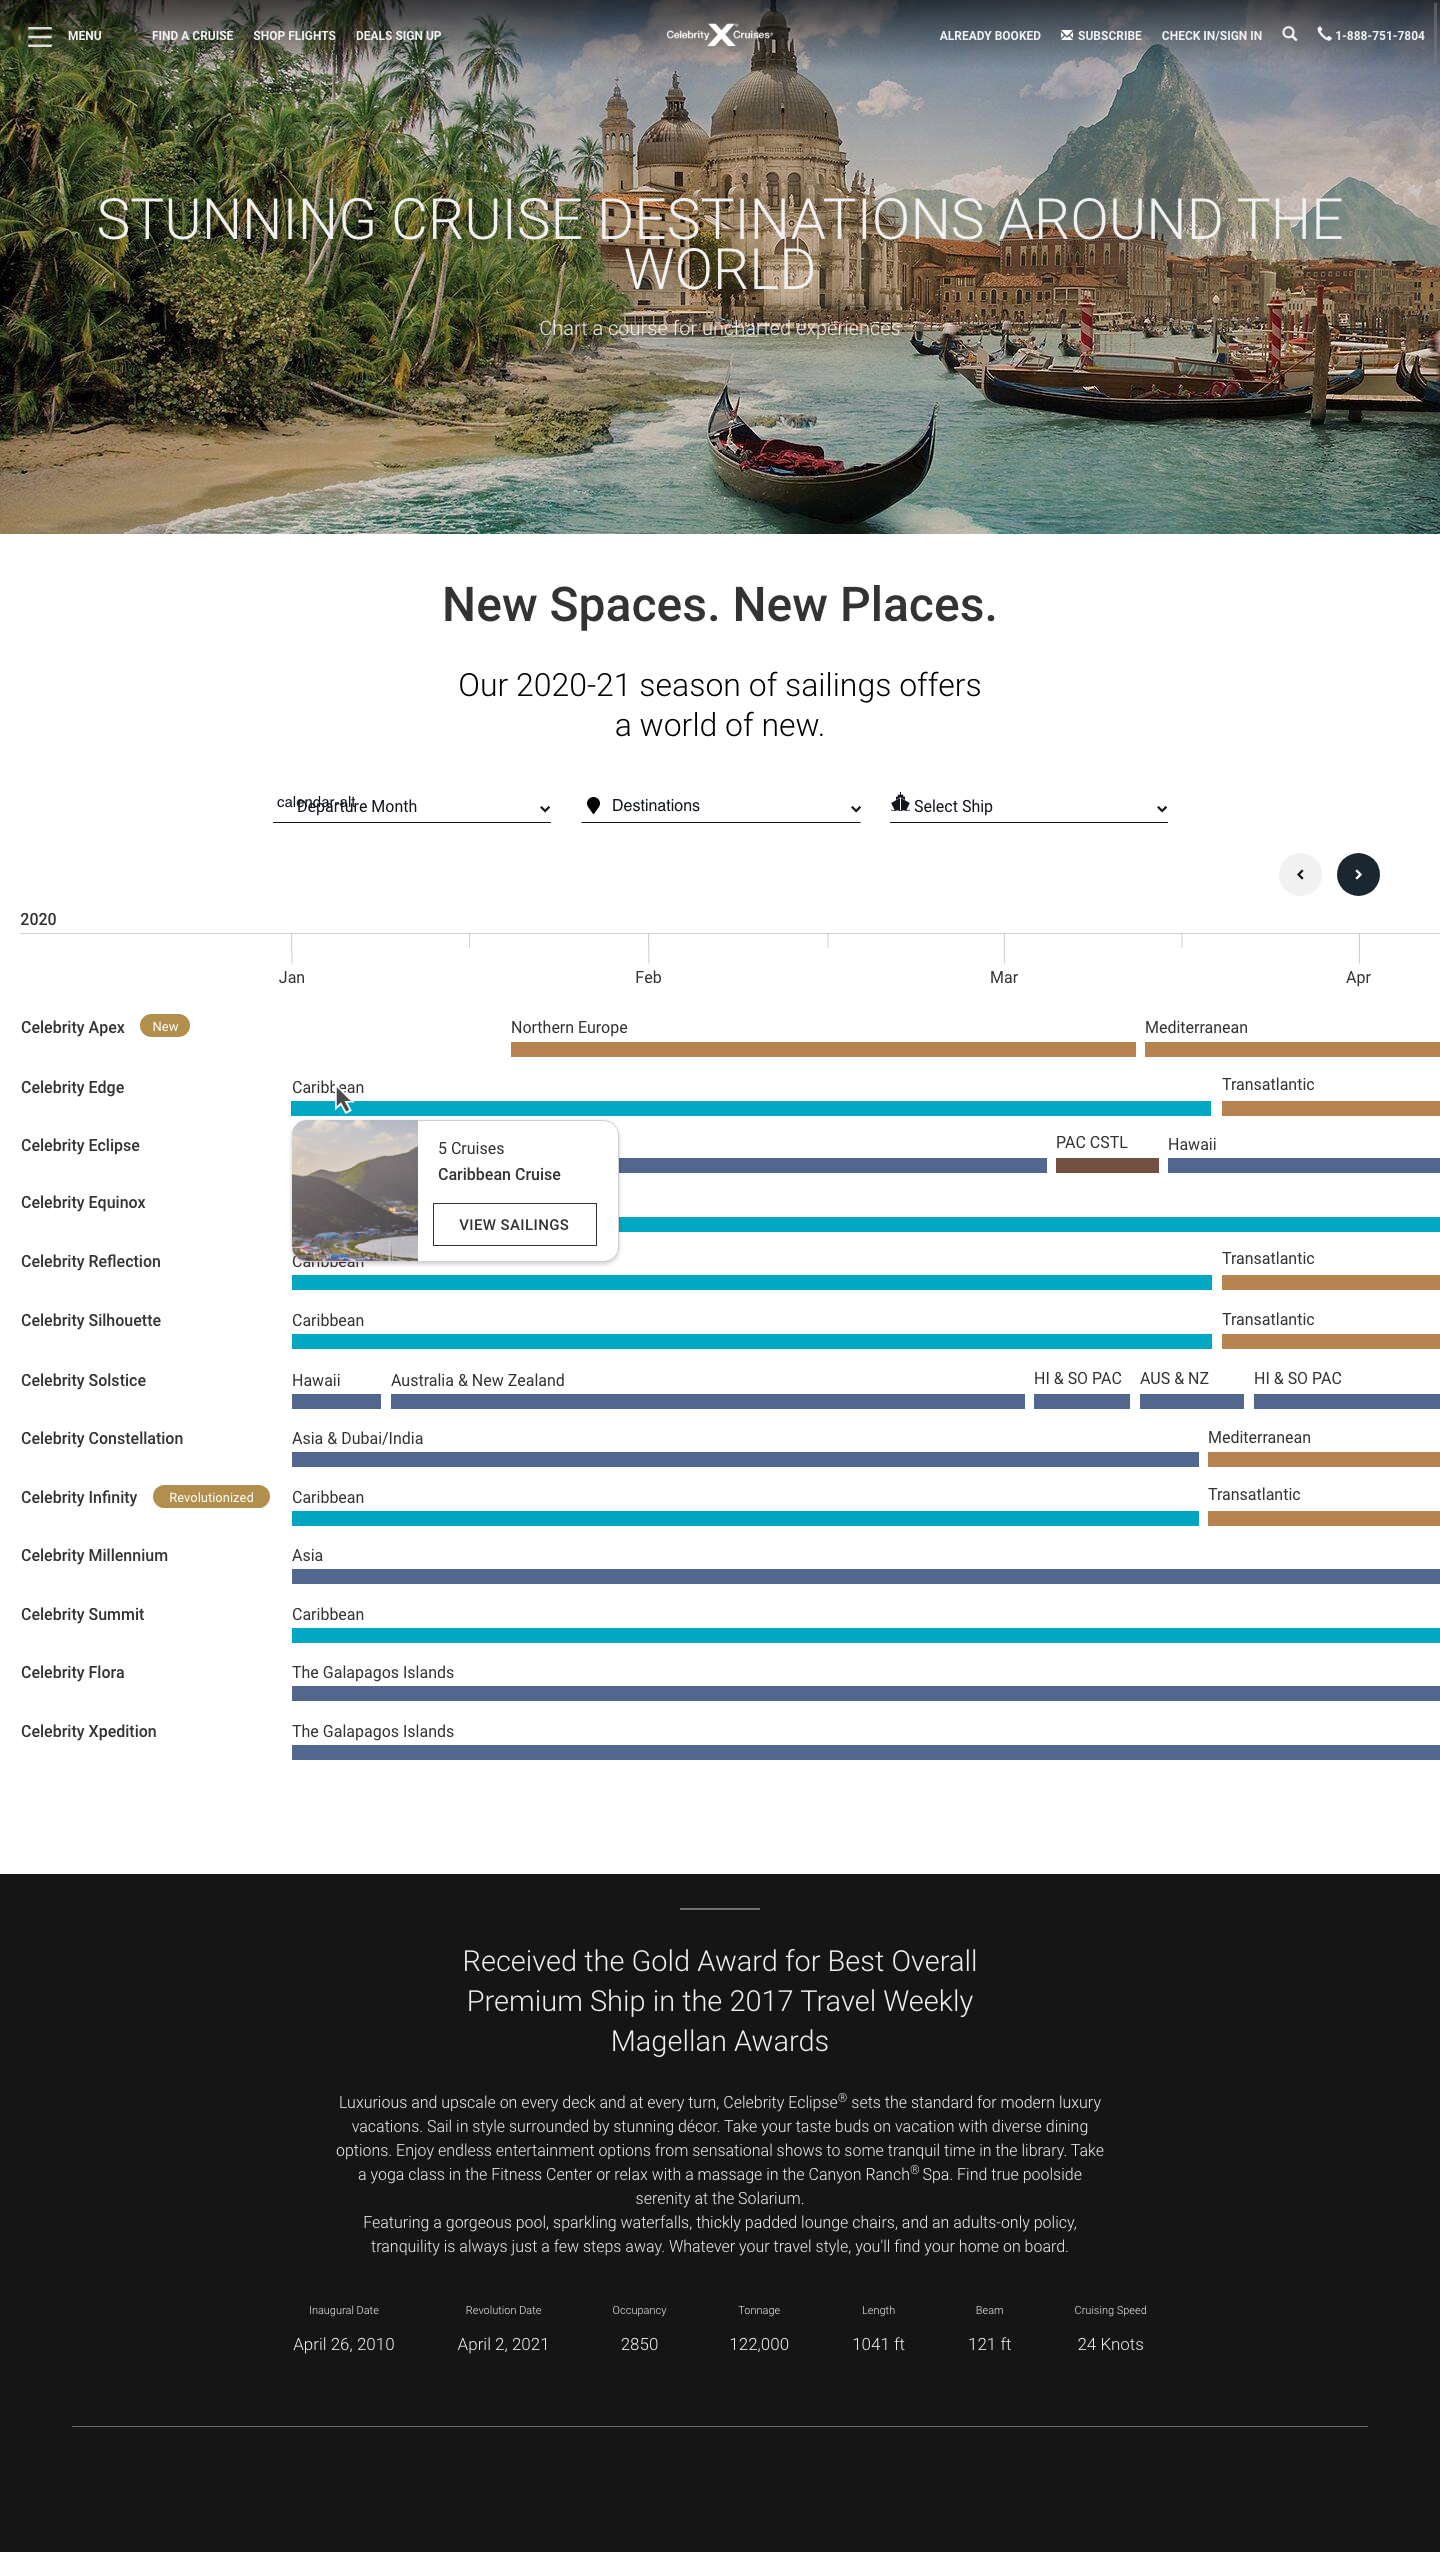Click Revolutionized badge on Celebrity Infinity
The height and width of the screenshot is (2552, 1440).
(211, 1497)
